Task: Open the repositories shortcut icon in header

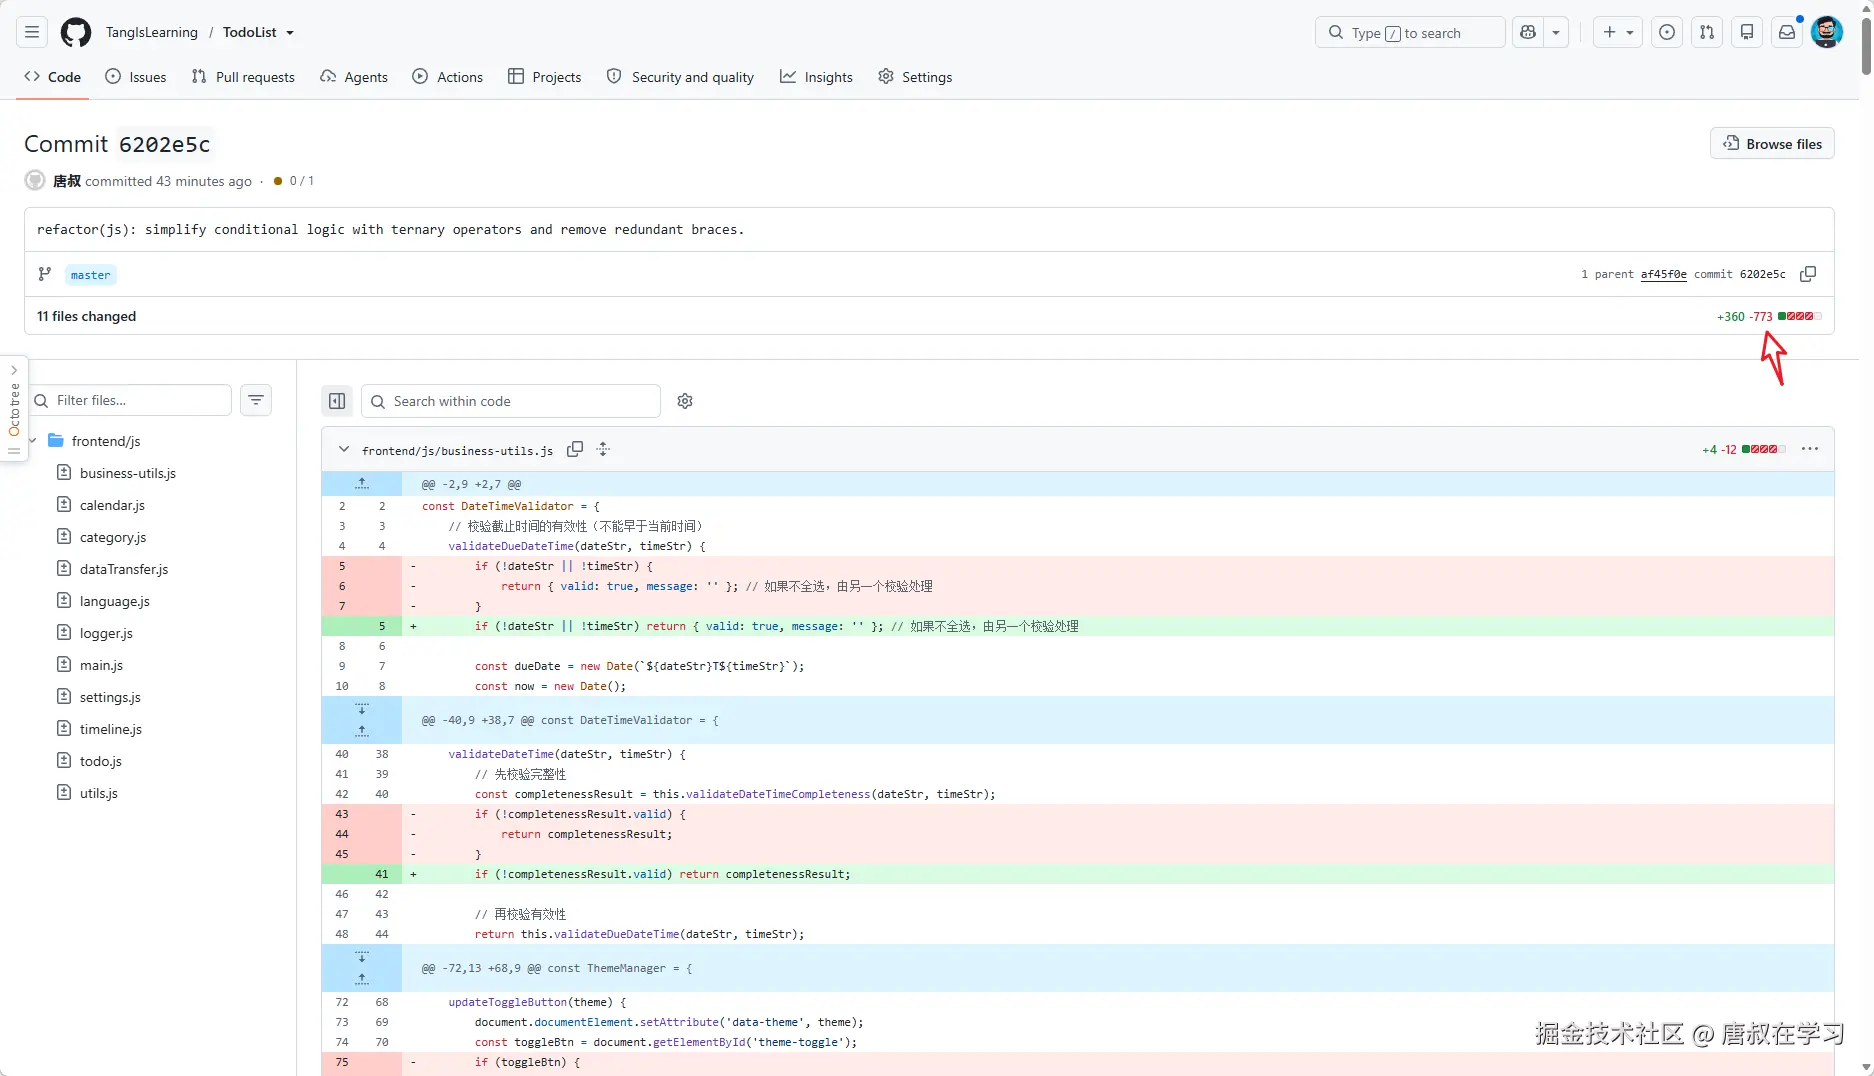Action: click(1747, 33)
